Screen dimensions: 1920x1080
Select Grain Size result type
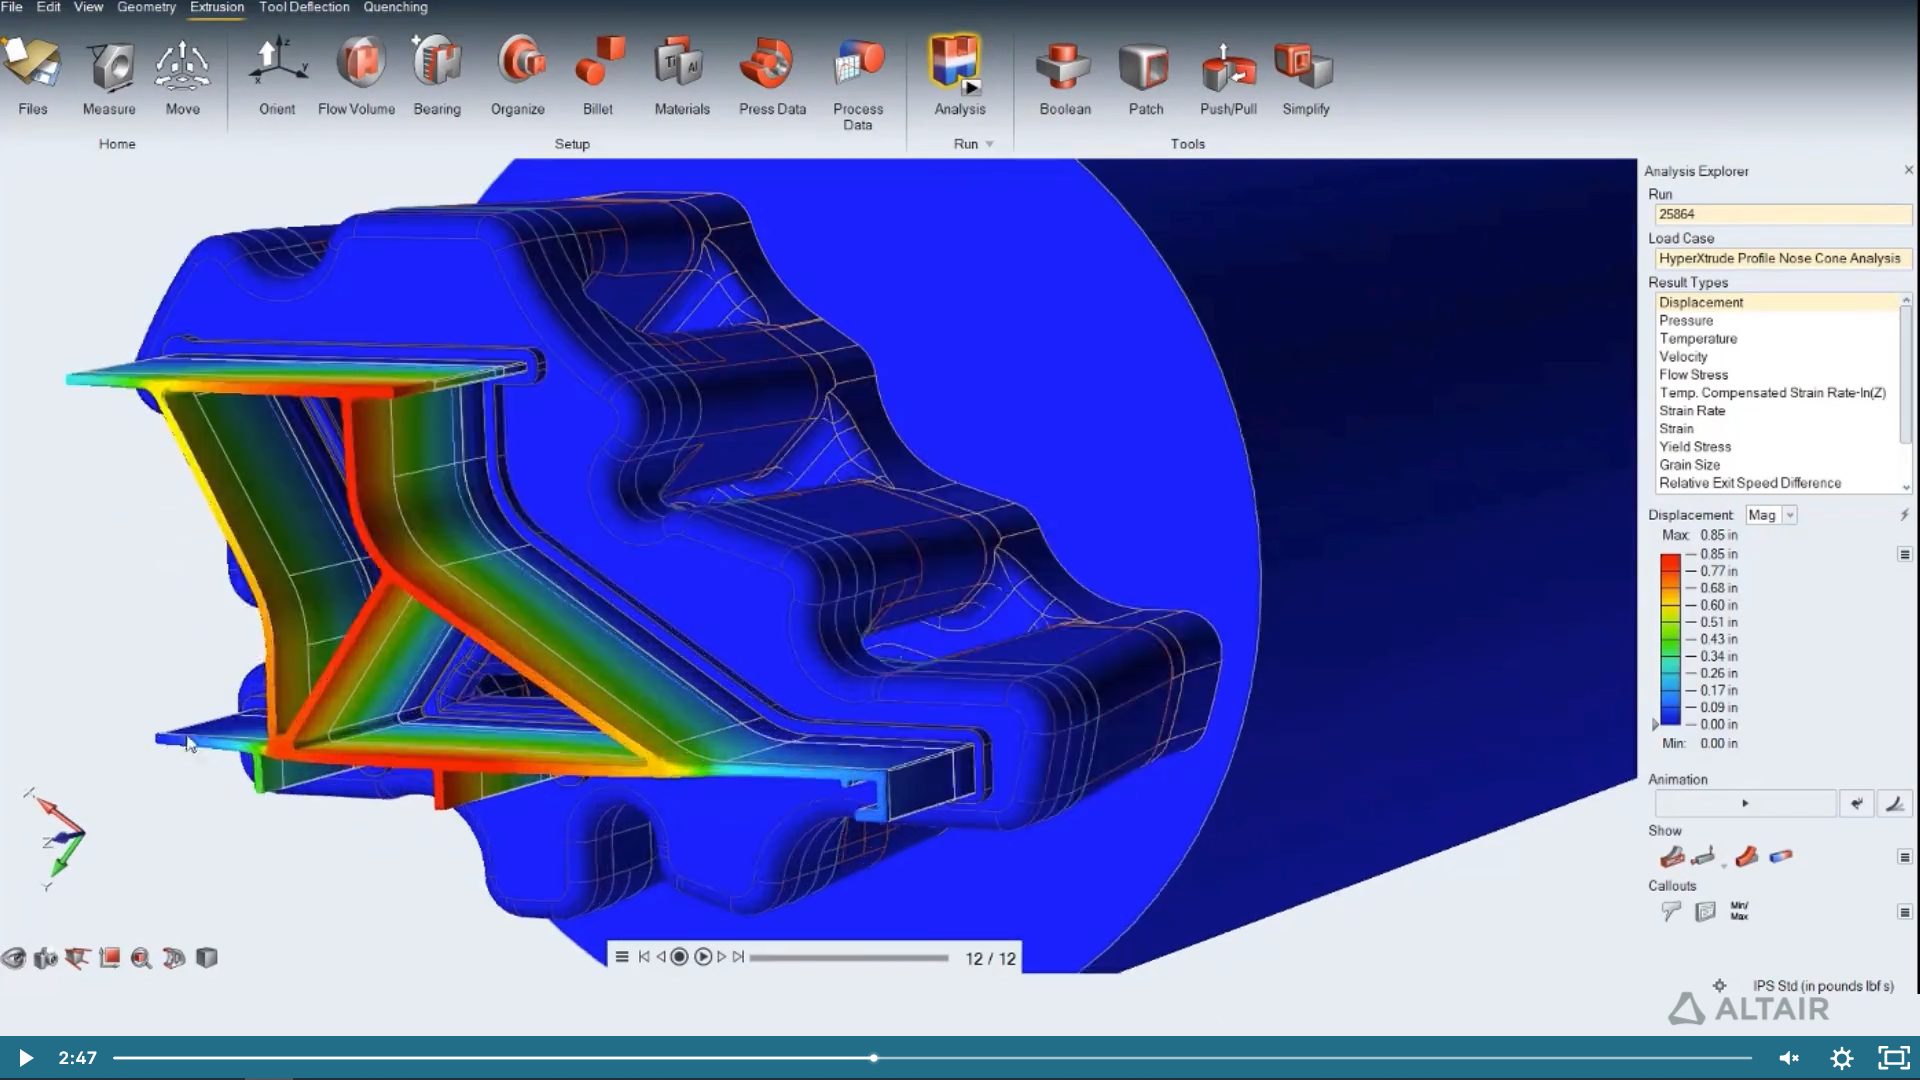pyautogui.click(x=1690, y=464)
